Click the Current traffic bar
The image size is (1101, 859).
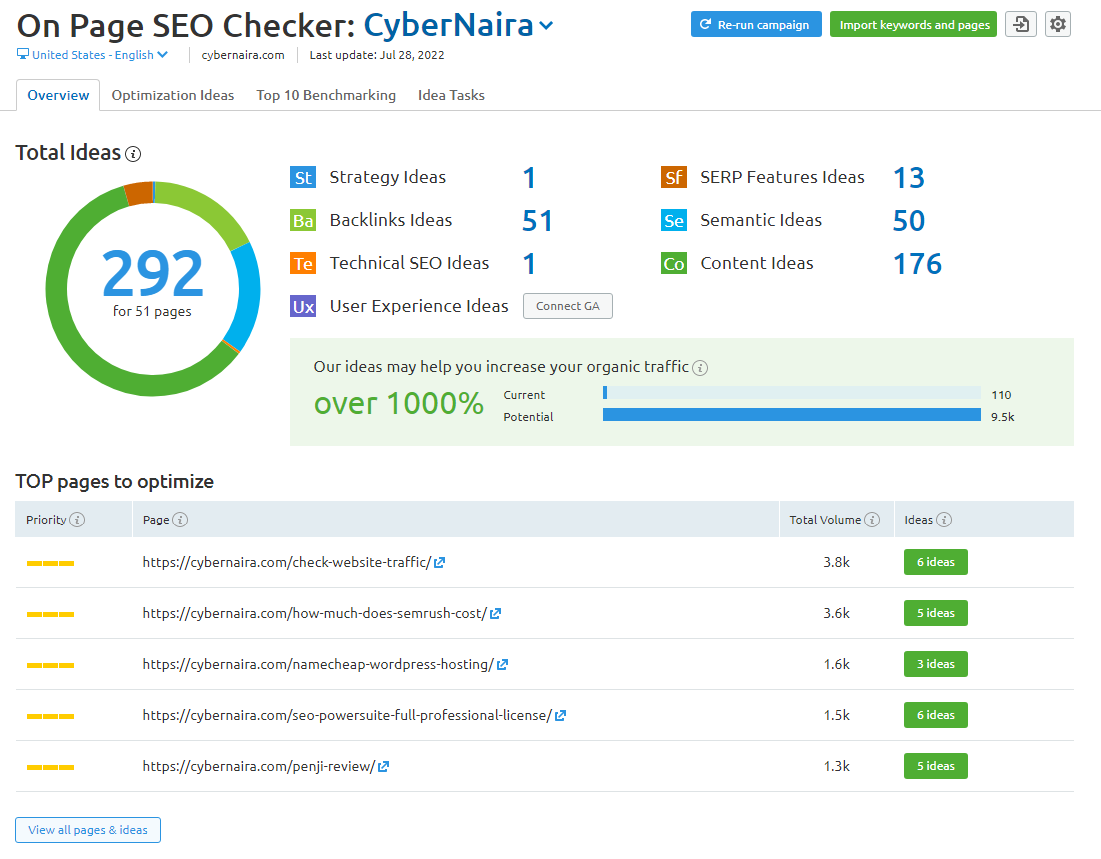tap(791, 393)
